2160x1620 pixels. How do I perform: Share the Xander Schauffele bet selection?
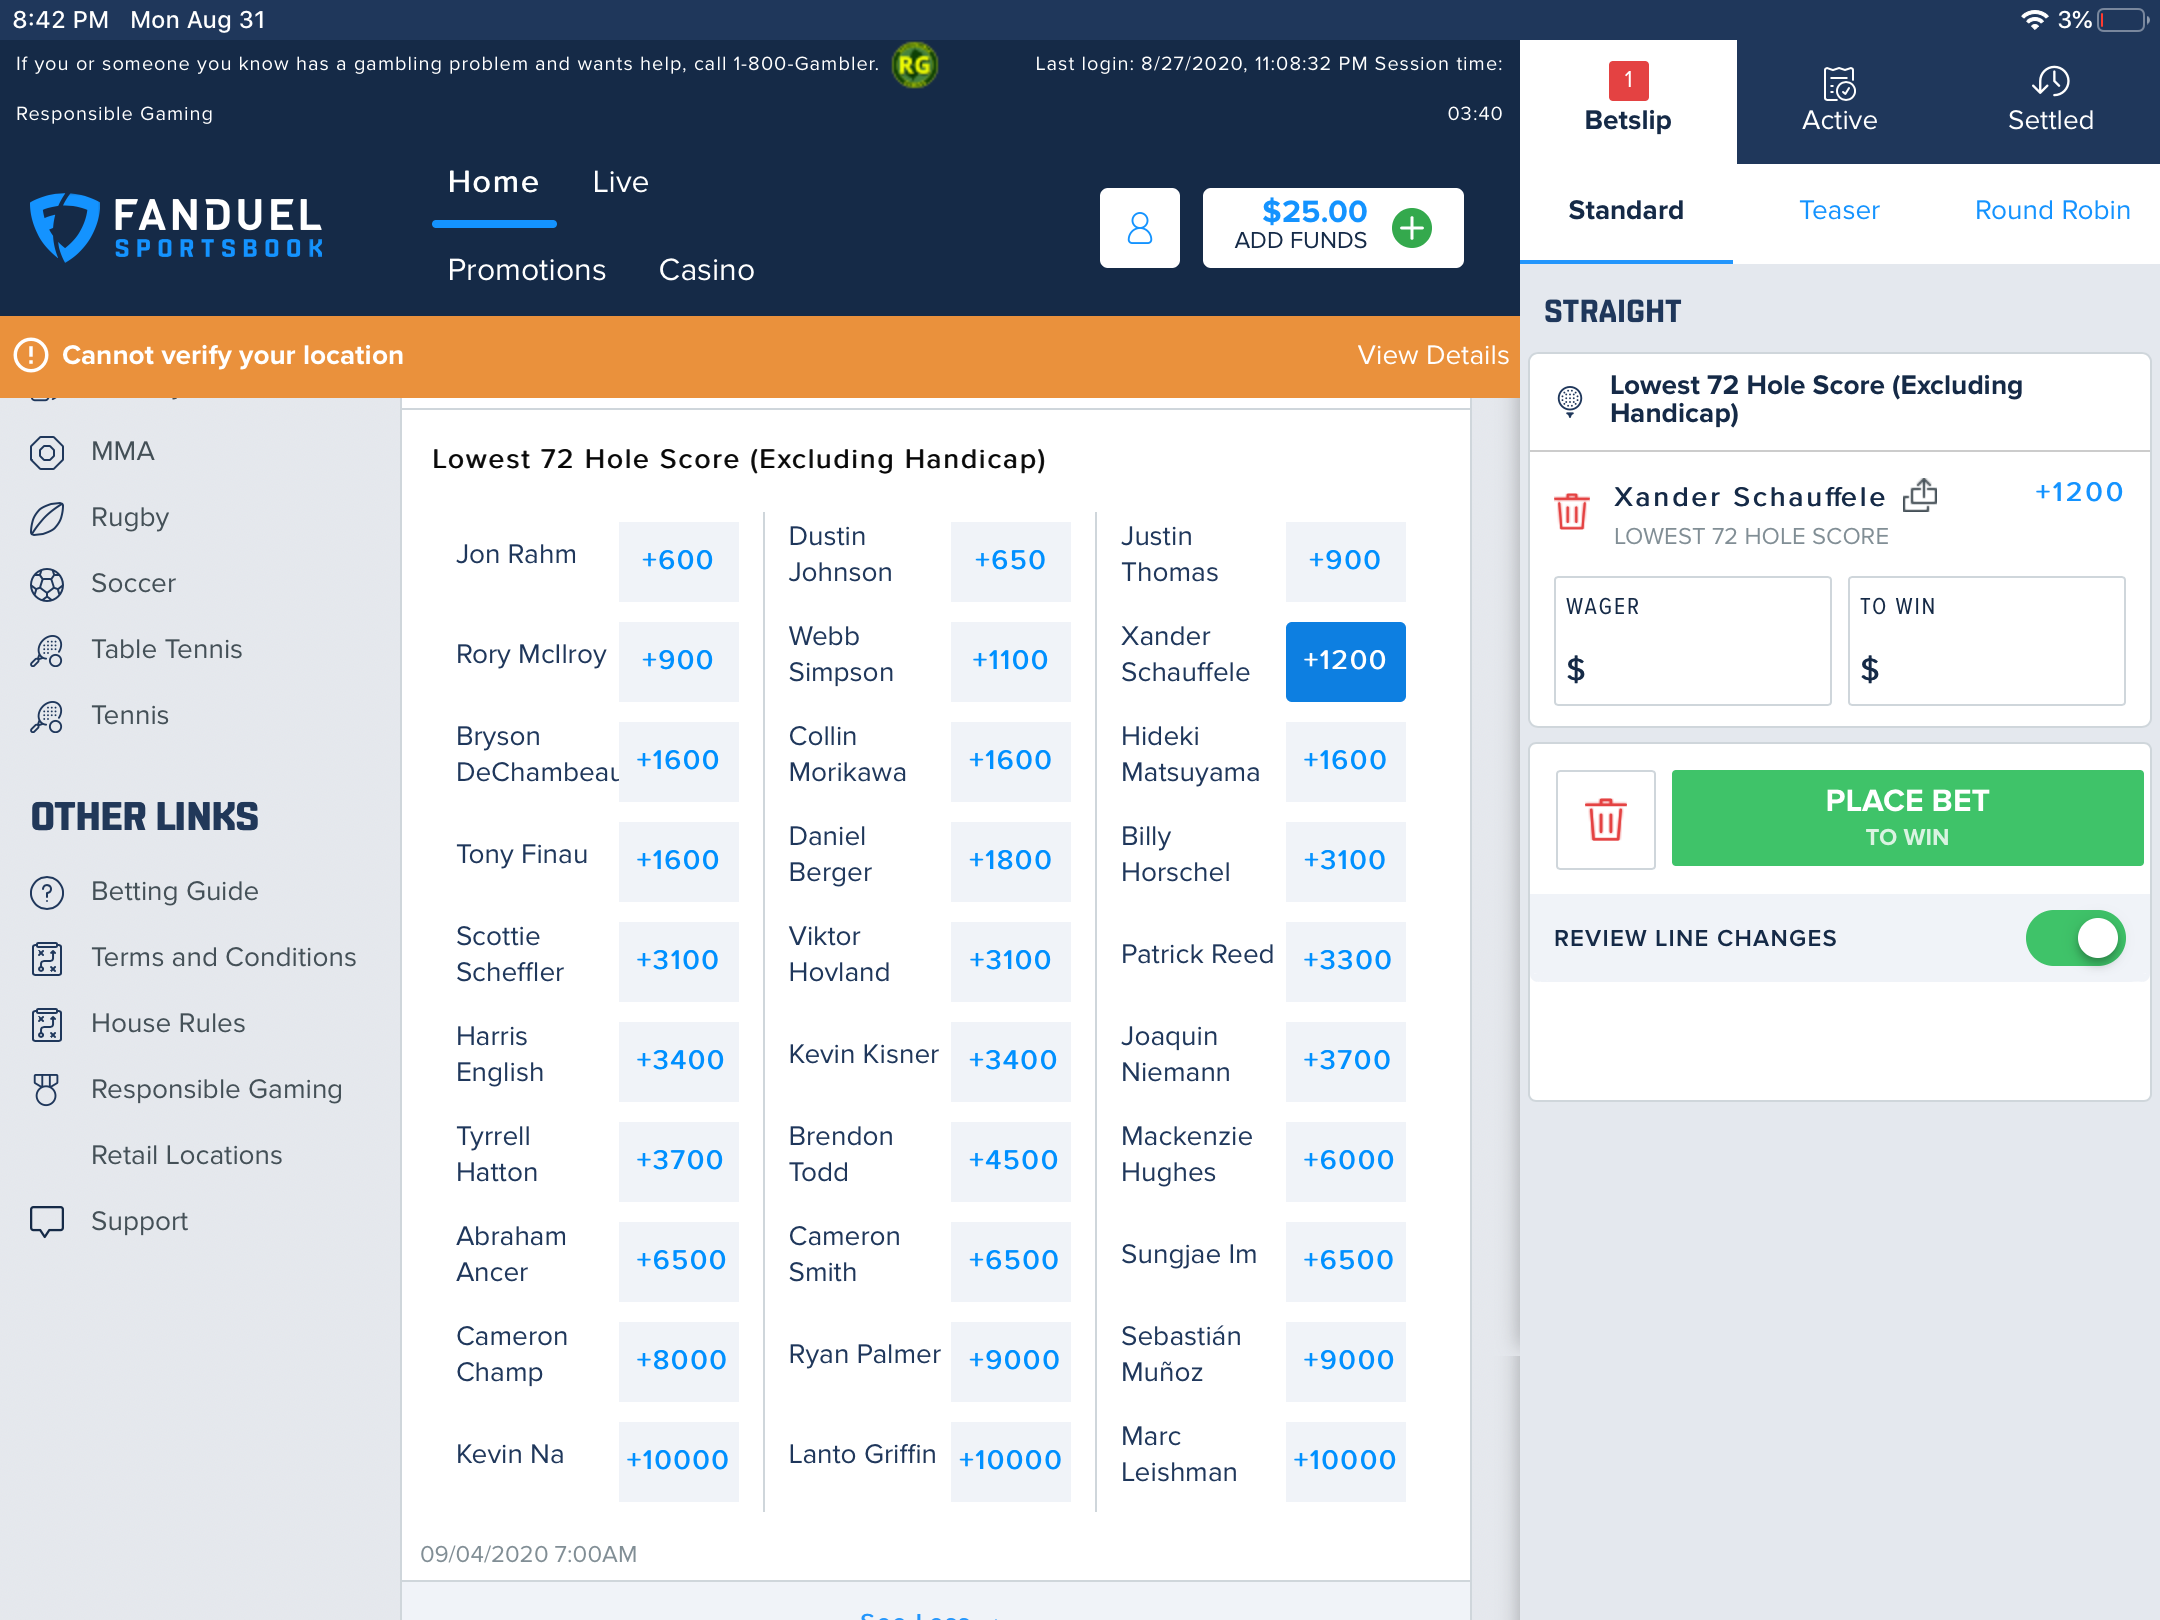click(x=1920, y=495)
